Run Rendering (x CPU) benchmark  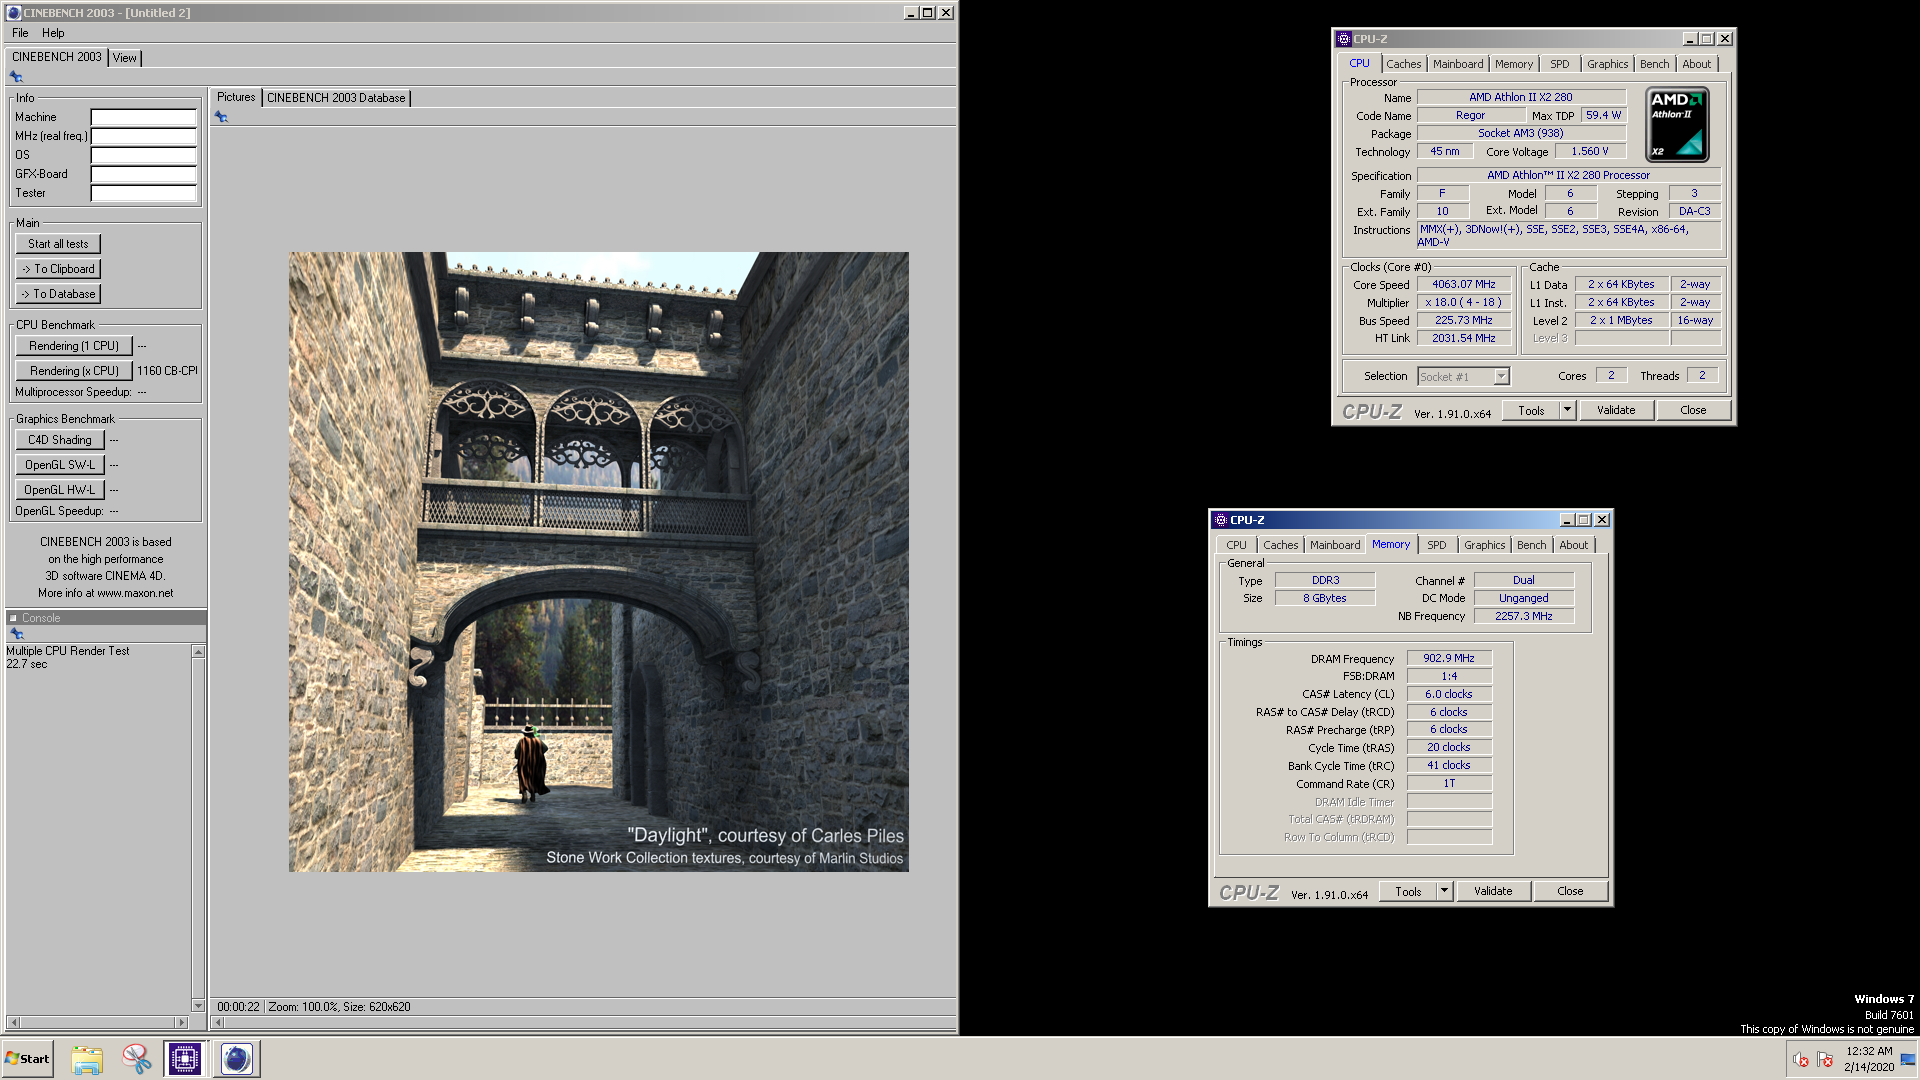click(74, 371)
